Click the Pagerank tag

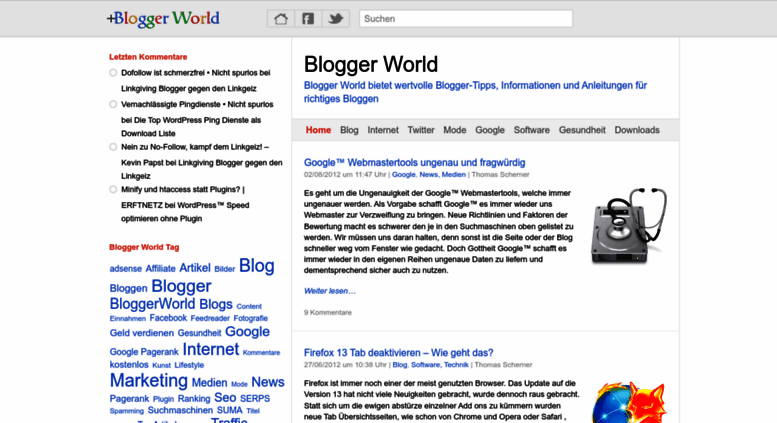[129, 399]
